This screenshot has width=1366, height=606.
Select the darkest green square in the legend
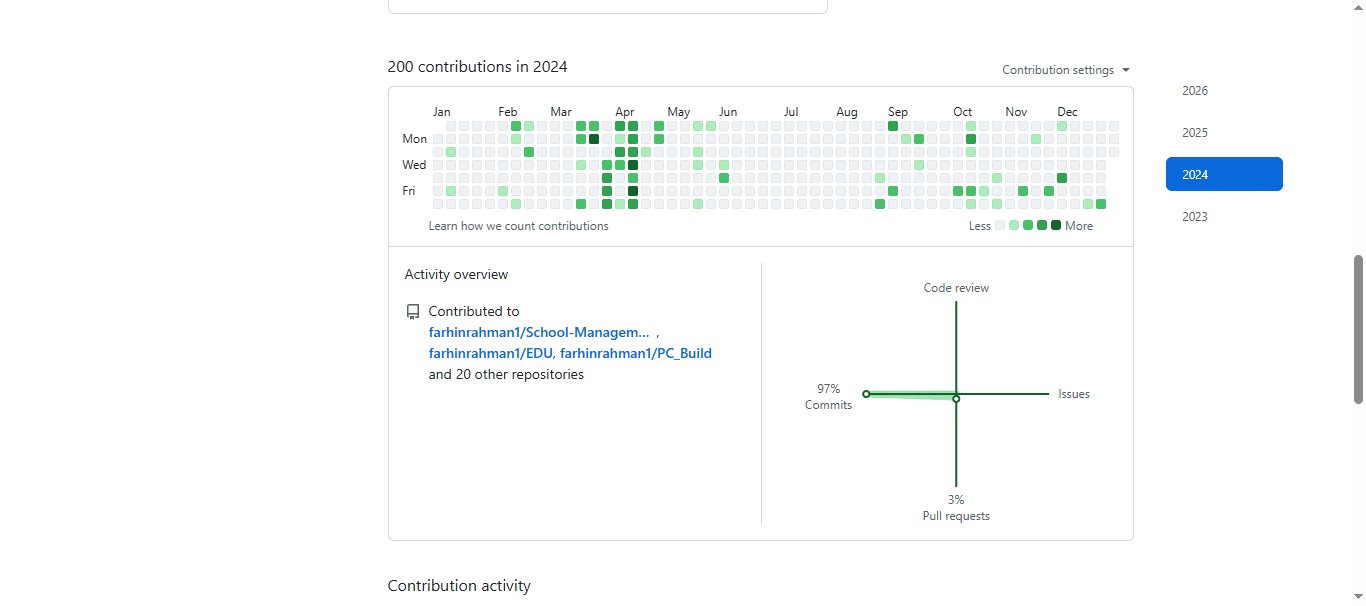1055,225
